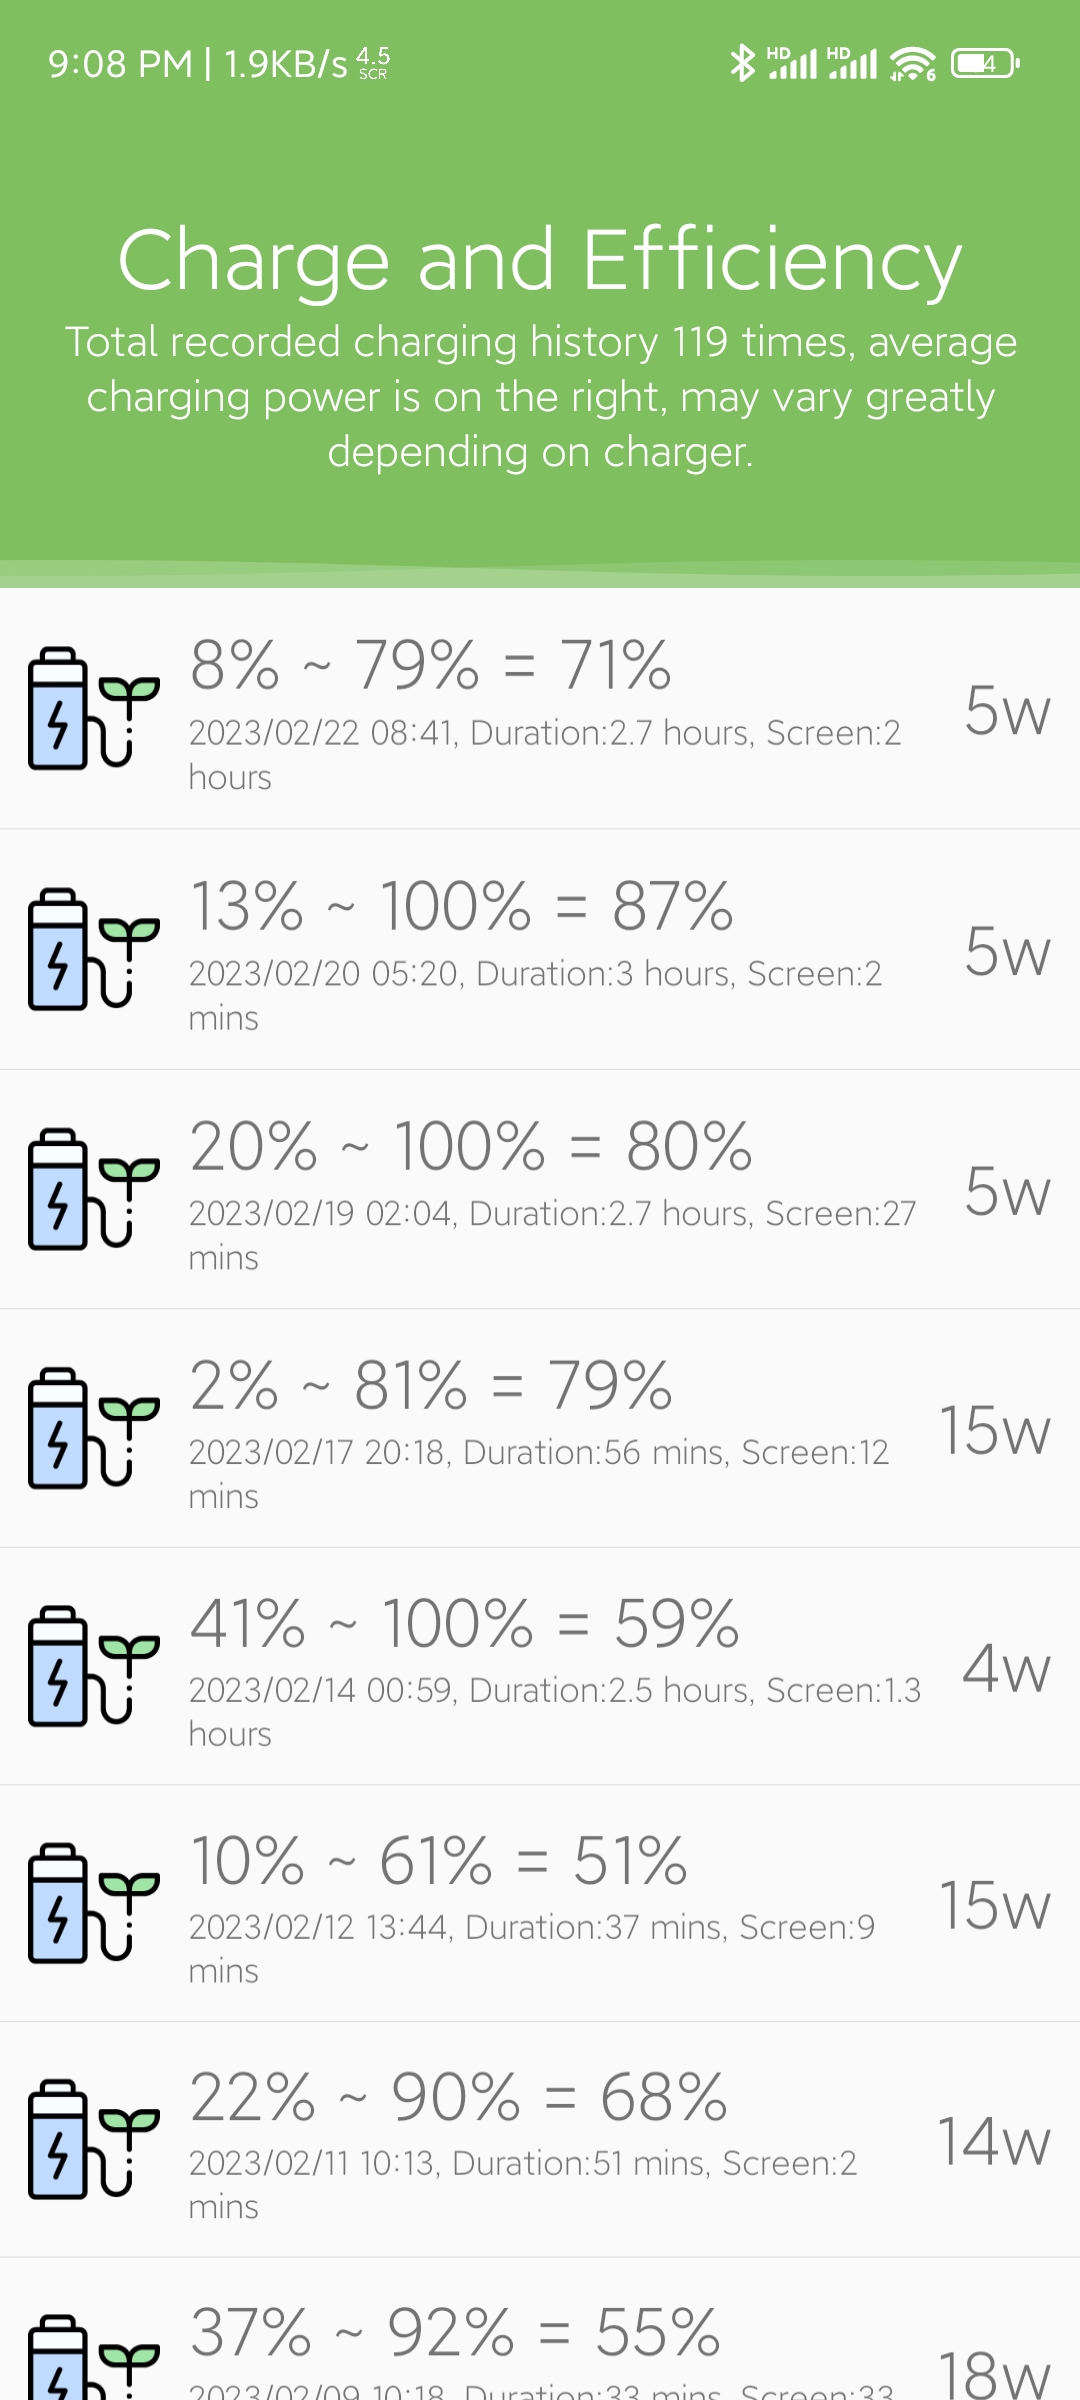Tap the 15w power on the 02/12 entry
1080x2400 pixels.
(995, 1905)
